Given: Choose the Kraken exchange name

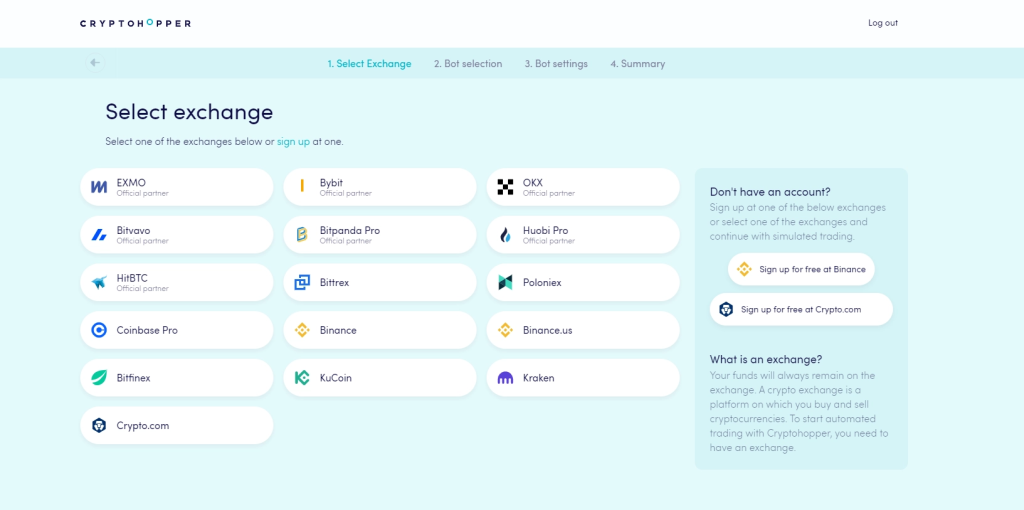Looking at the screenshot, I should pyautogui.click(x=539, y=378).
